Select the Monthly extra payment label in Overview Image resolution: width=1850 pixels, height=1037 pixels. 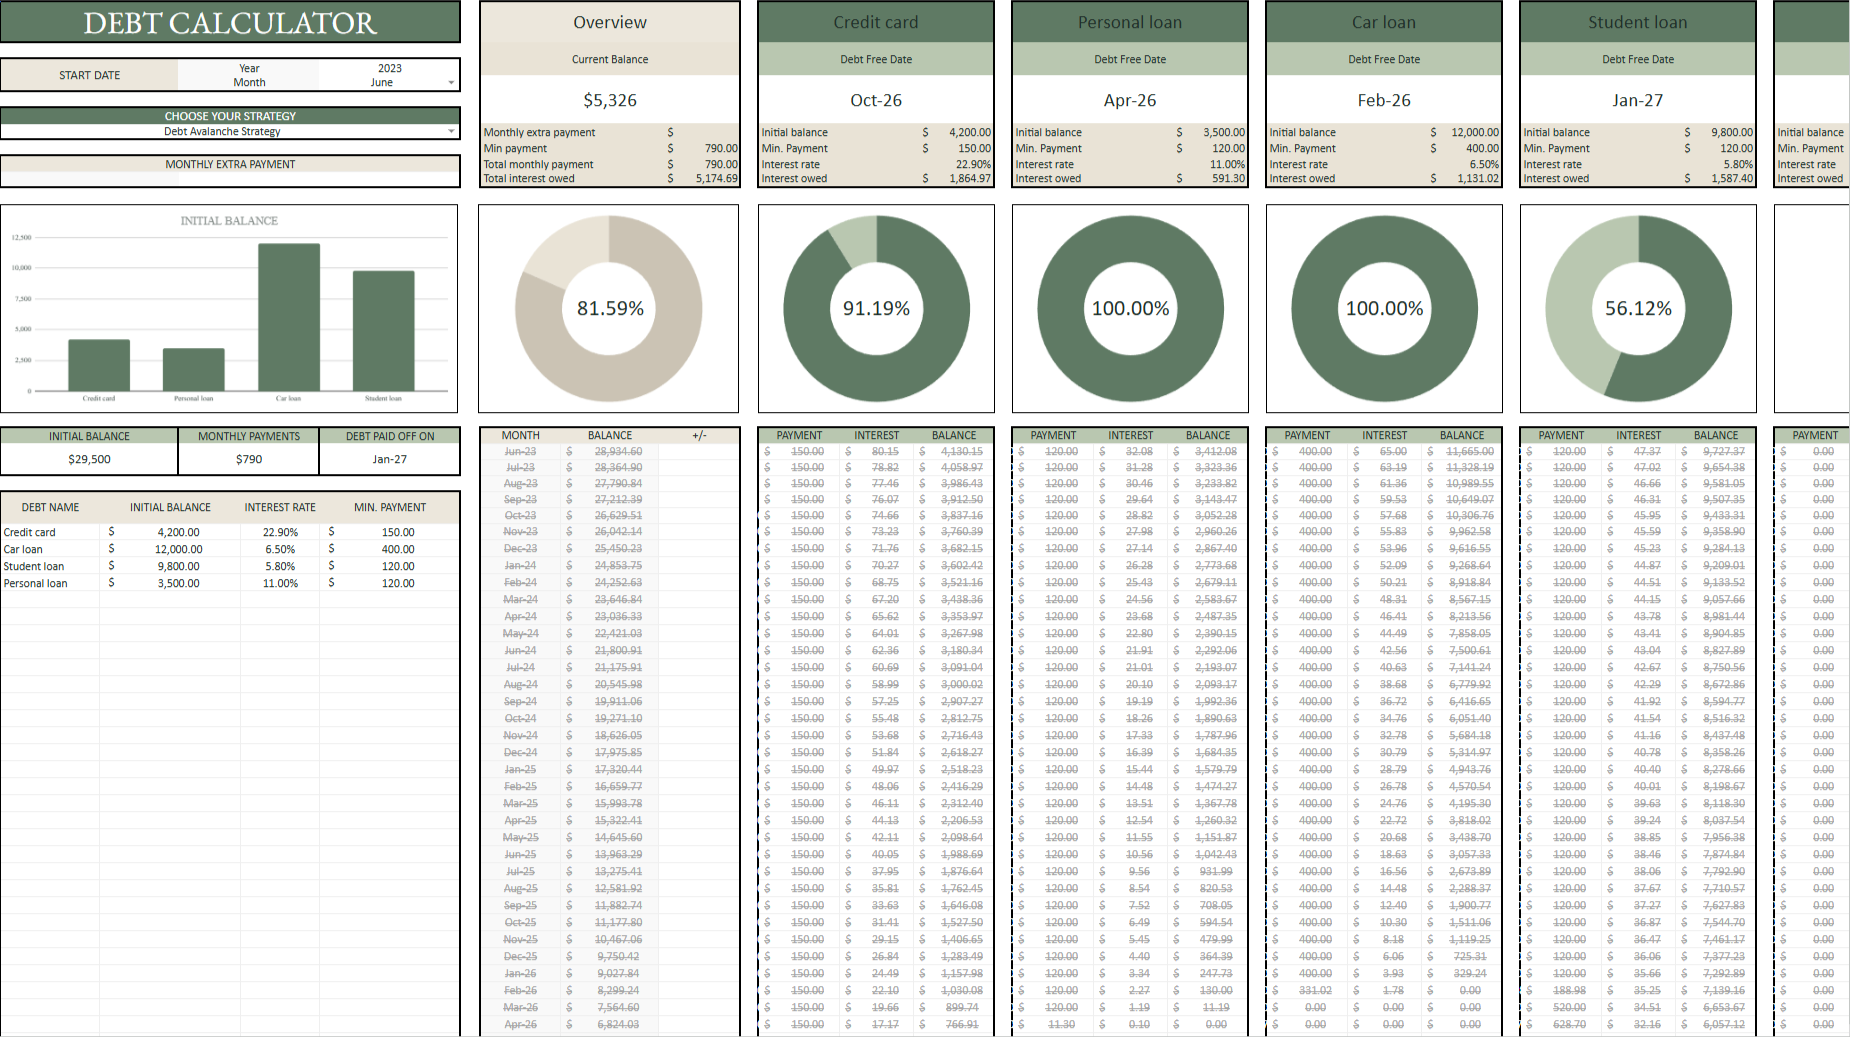coord(539,132)
